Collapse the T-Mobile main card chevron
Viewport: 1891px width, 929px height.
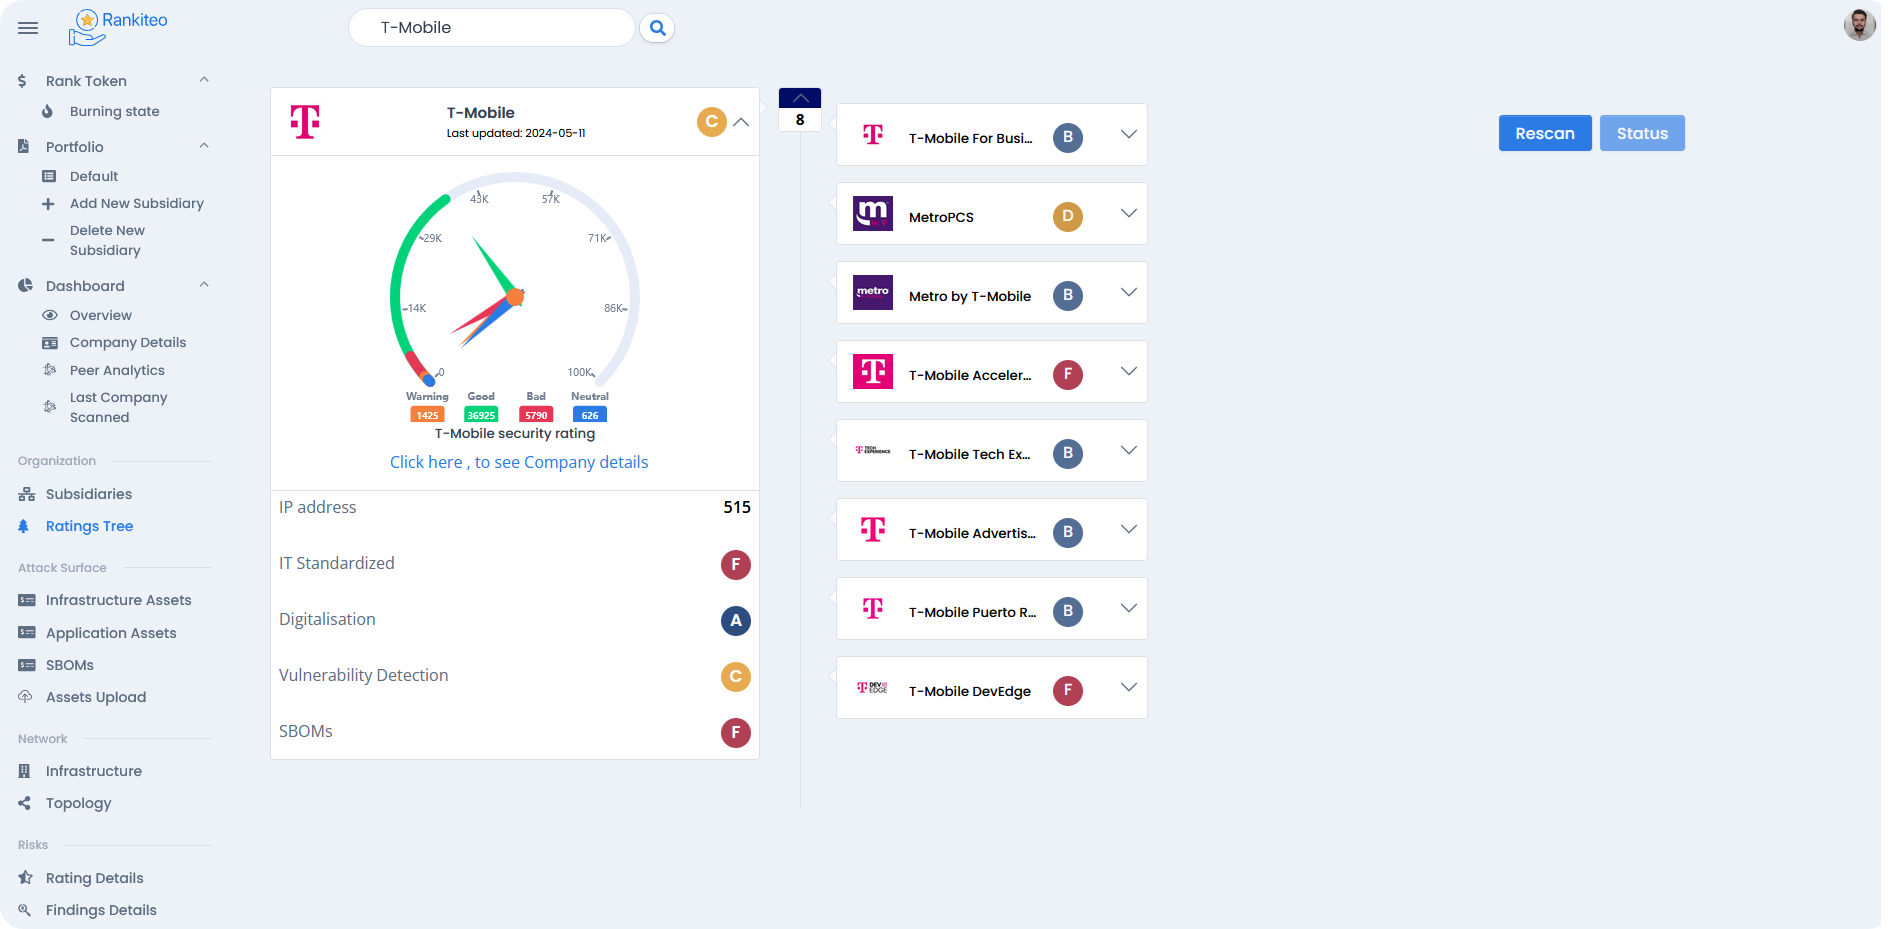pyautogui.click(x=741, y=123)
